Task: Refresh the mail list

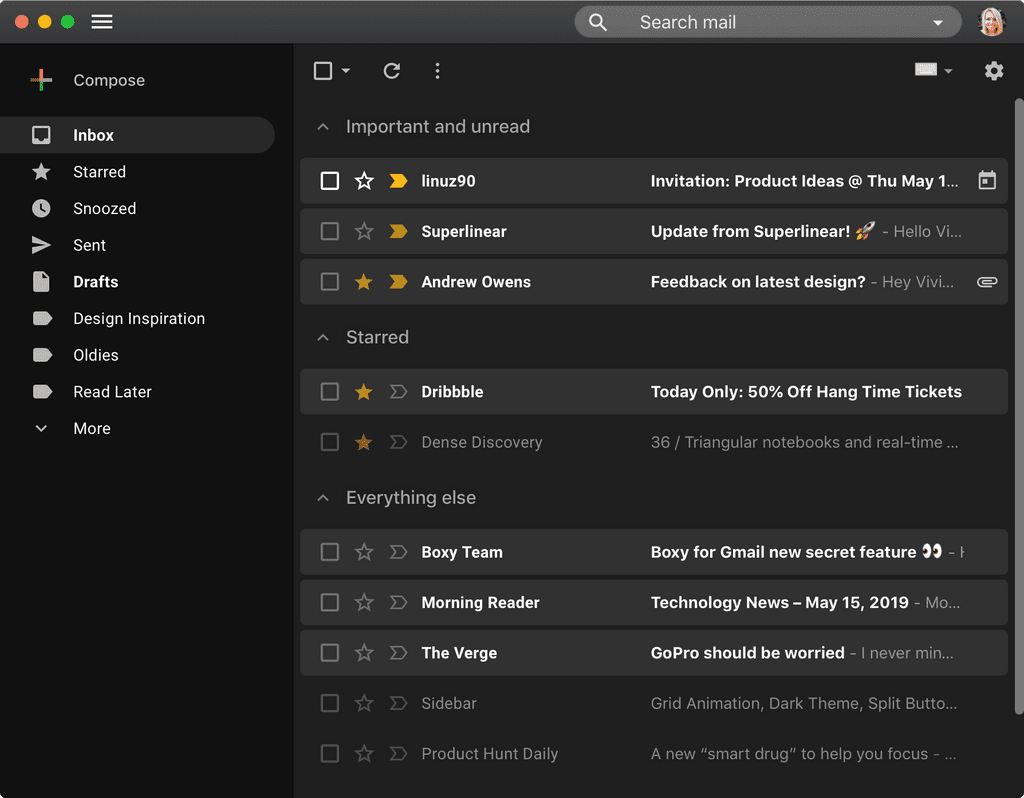Action: click(392, 71)
